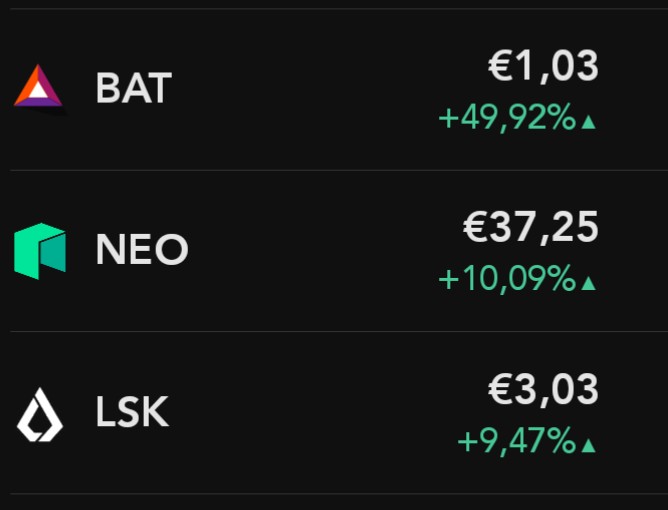Click the white LSK logo icon
Image resolution: width=668 pixels, height=510 pixels.
pos(40,413)
